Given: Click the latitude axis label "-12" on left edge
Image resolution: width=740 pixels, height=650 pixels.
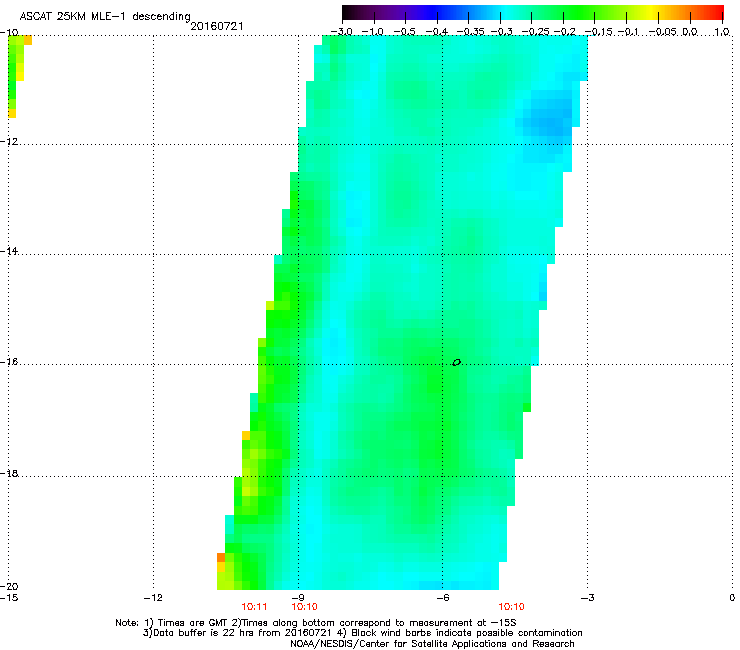Looking at the screenshot, I should coord(10,142).
